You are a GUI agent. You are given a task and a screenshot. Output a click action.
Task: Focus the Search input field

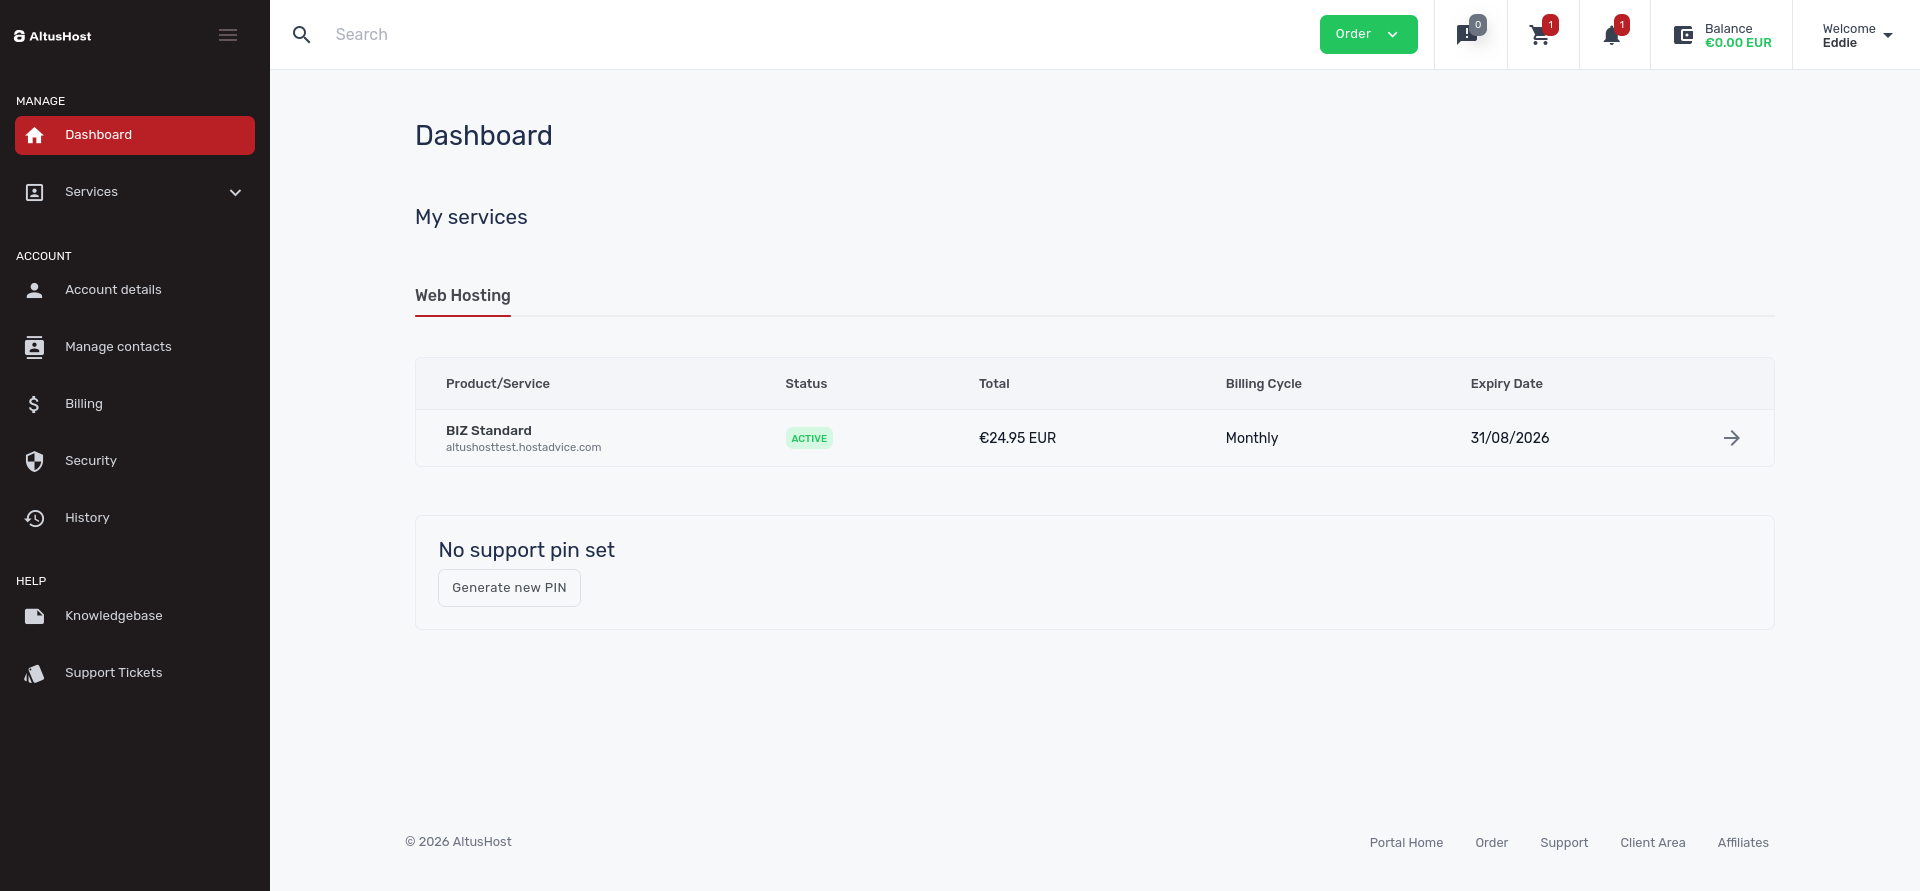pyautogui.click(x=820, y=35)
